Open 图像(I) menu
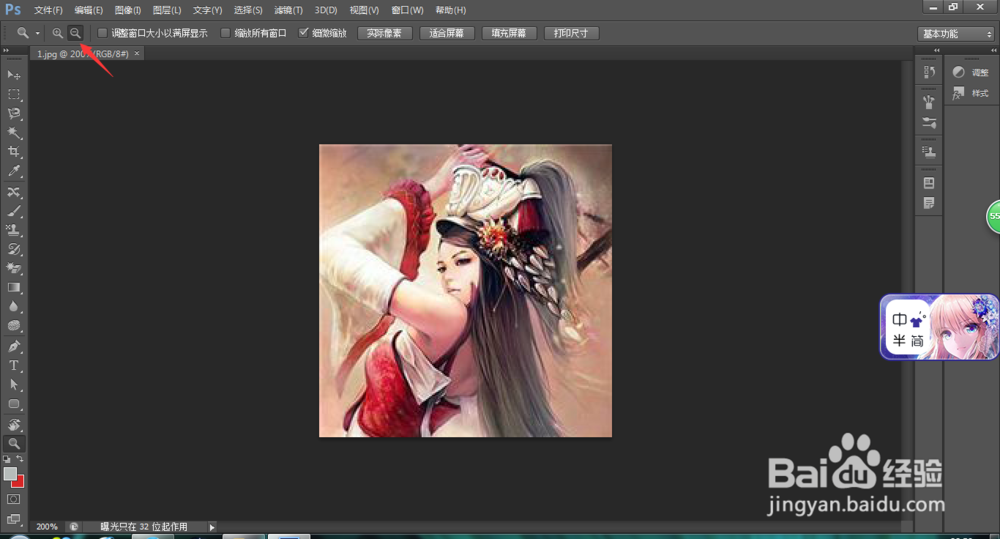1000x539 pixels. [x=128, y=10]
